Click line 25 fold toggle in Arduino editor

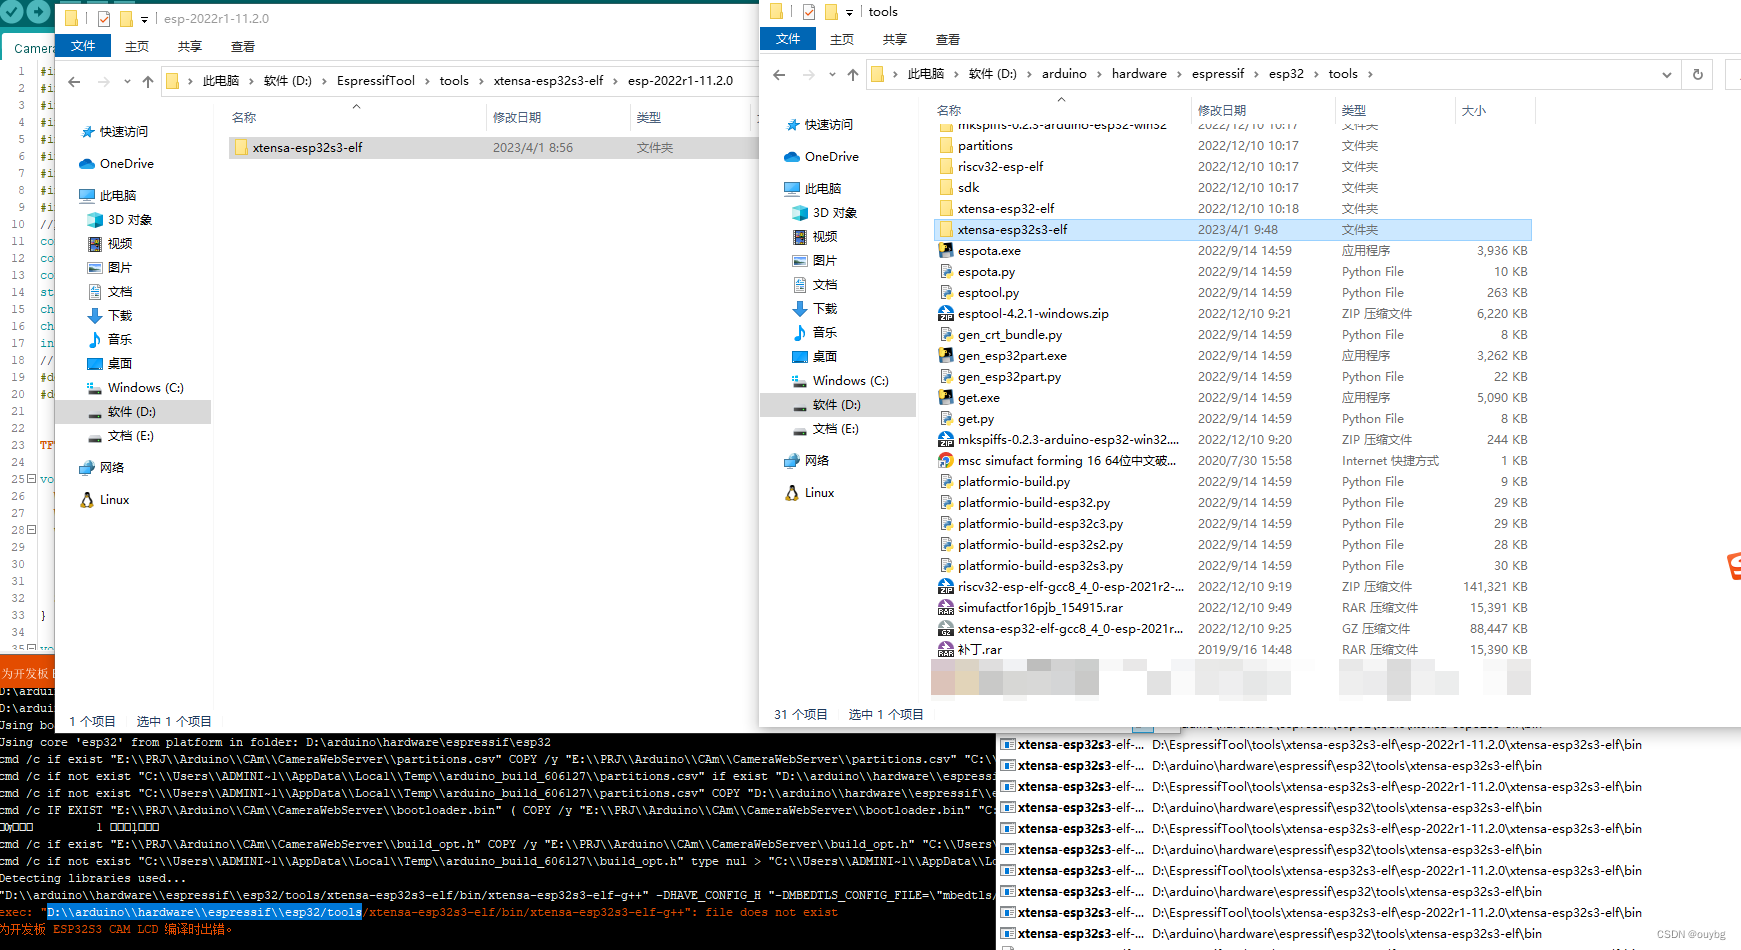click(31, 479)
